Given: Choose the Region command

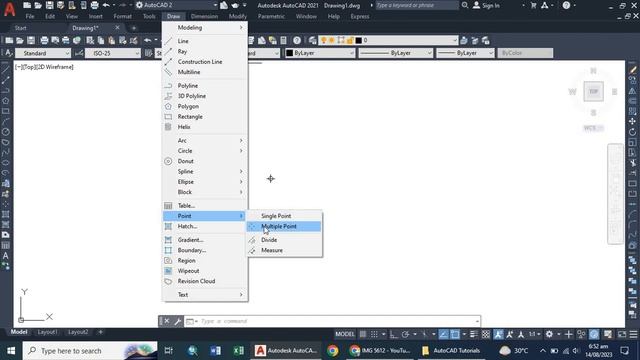Looking at the screenshot, I should pyautogui.click(x=205, y=260).
